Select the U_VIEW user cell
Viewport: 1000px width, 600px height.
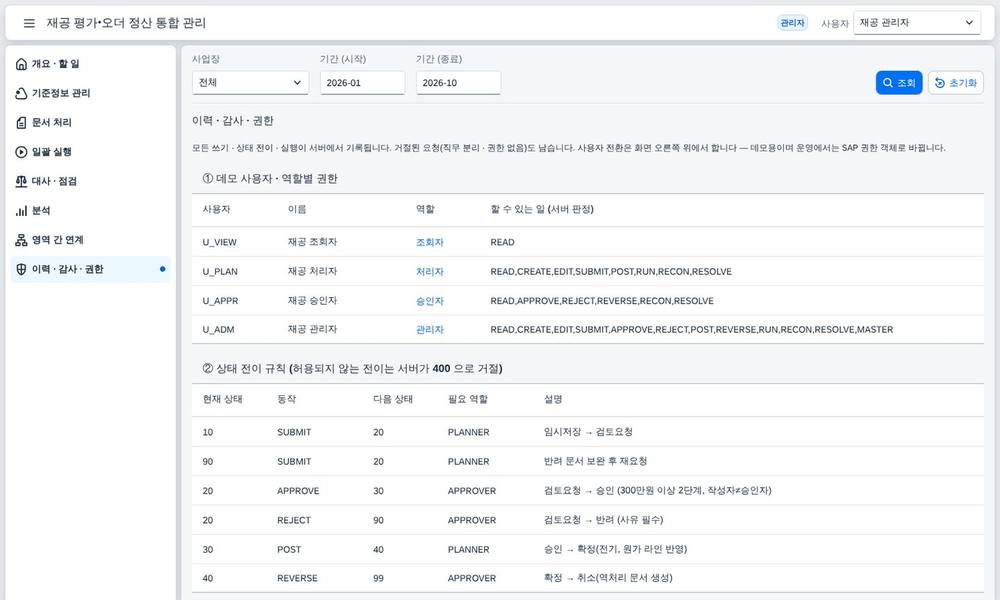(219, 242)
